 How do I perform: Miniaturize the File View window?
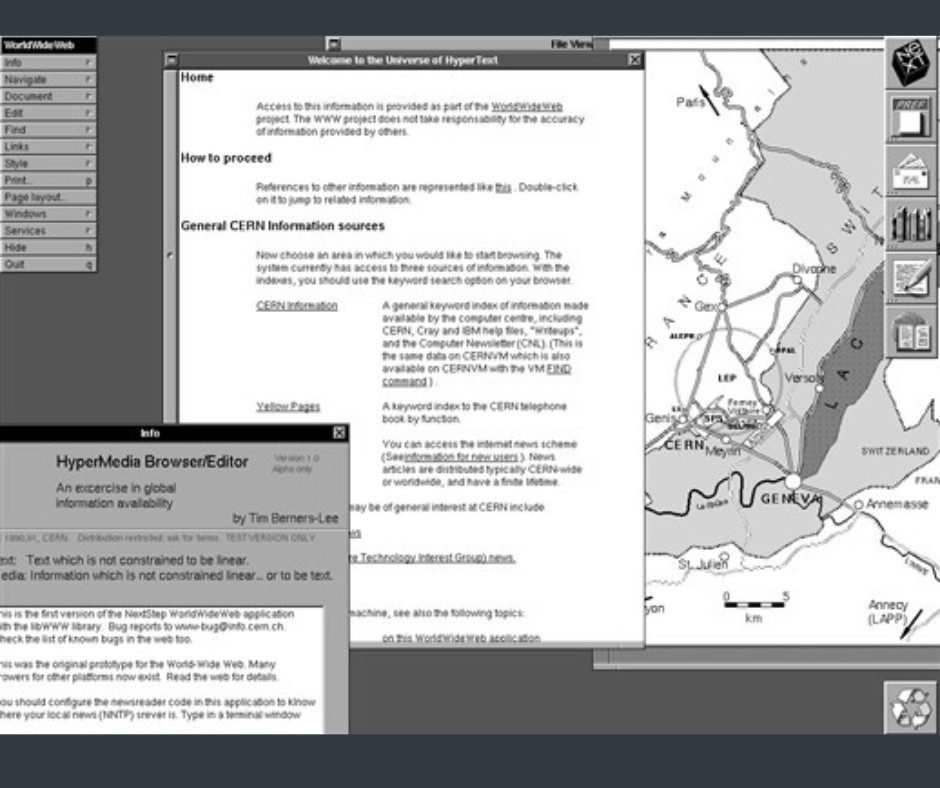(x=334, y=44)
